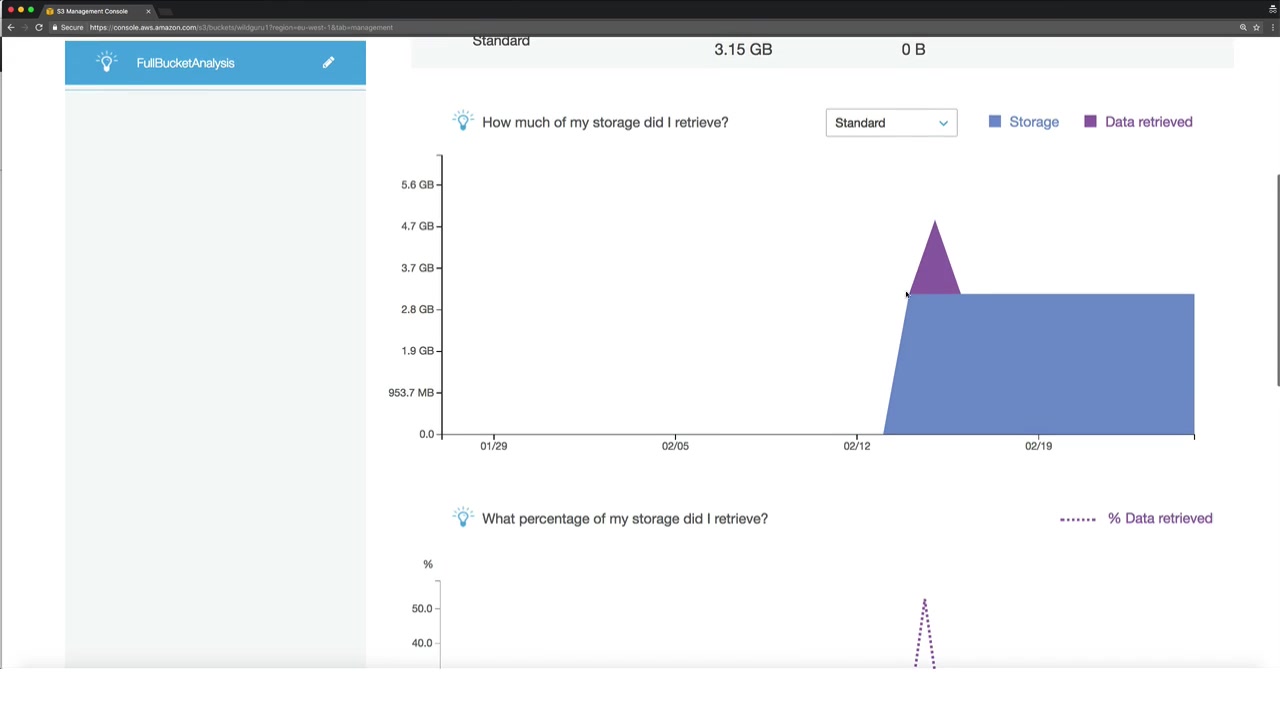Screen dimensions: 1280x720
Task: Close the S3 Management Console tab
Action: point(148,11)
